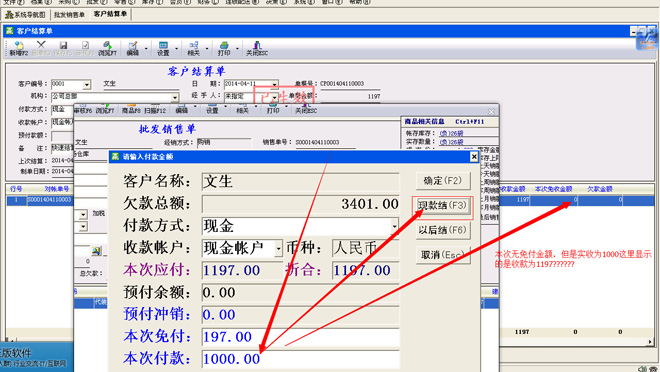The image size is (660, 372).
Task: Open the 帐存库存 link value
Action: (x=451, y=133)
